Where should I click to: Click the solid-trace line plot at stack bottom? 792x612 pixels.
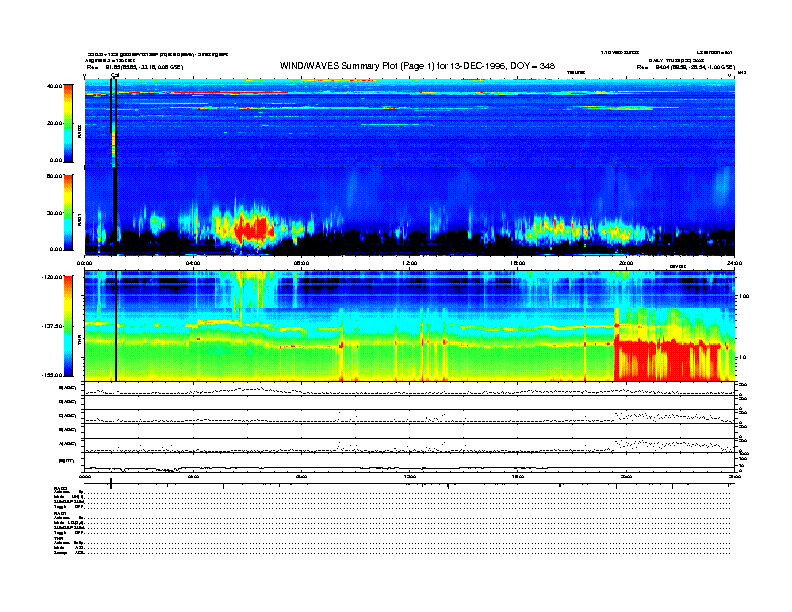[409, 462]
